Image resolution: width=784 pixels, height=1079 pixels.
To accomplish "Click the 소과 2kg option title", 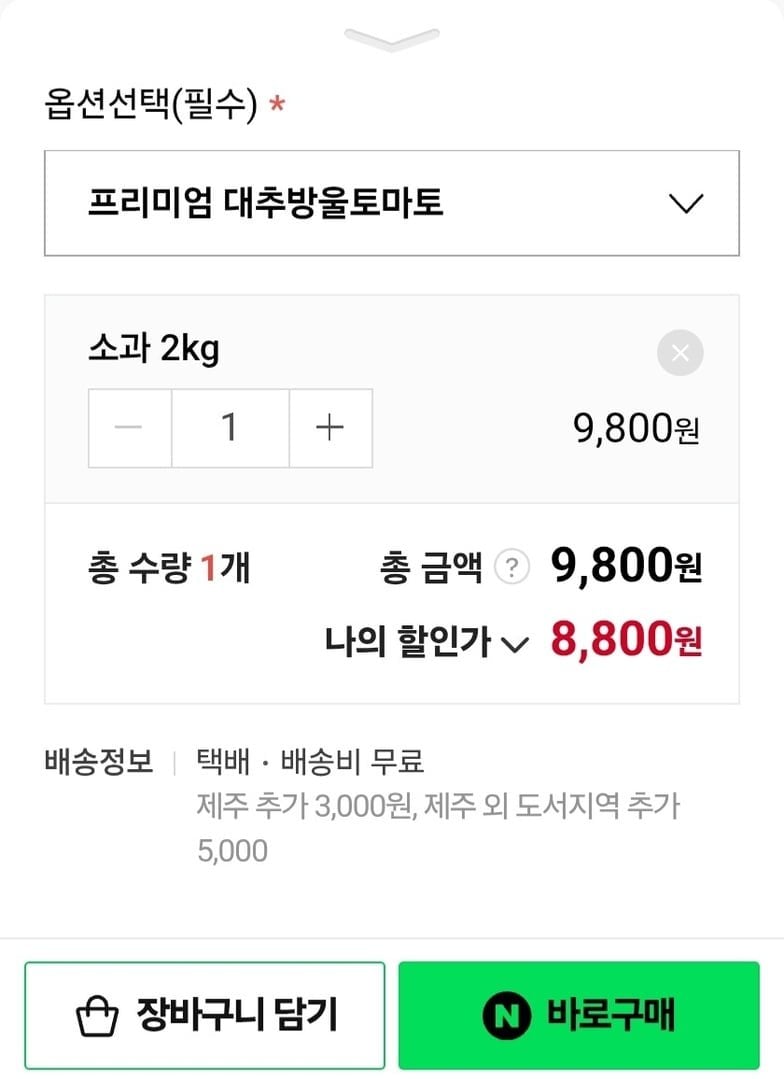I will tap(154, 350).
